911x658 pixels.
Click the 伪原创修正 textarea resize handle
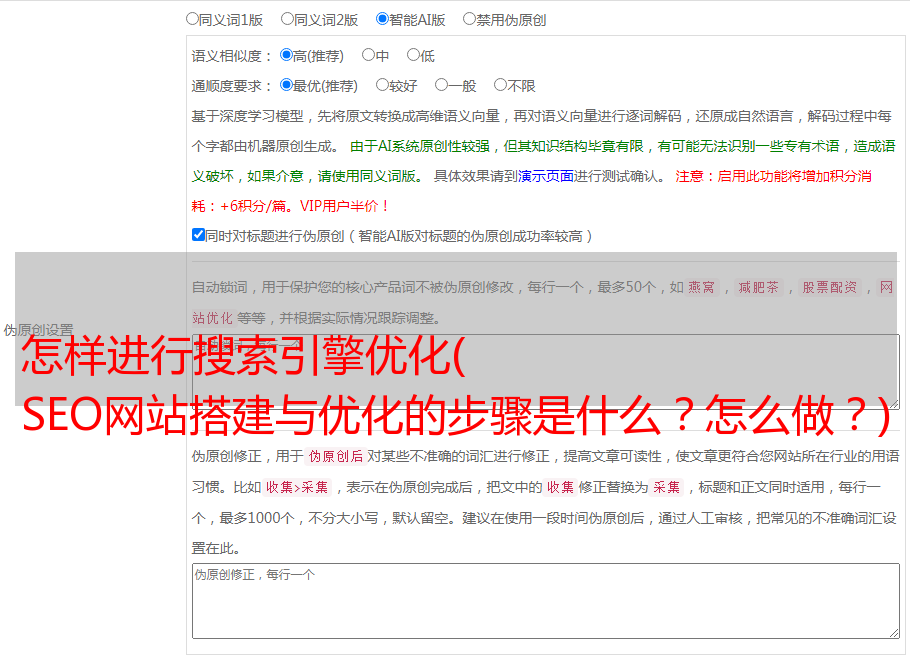pyautogui.click(x=894, y=634)
